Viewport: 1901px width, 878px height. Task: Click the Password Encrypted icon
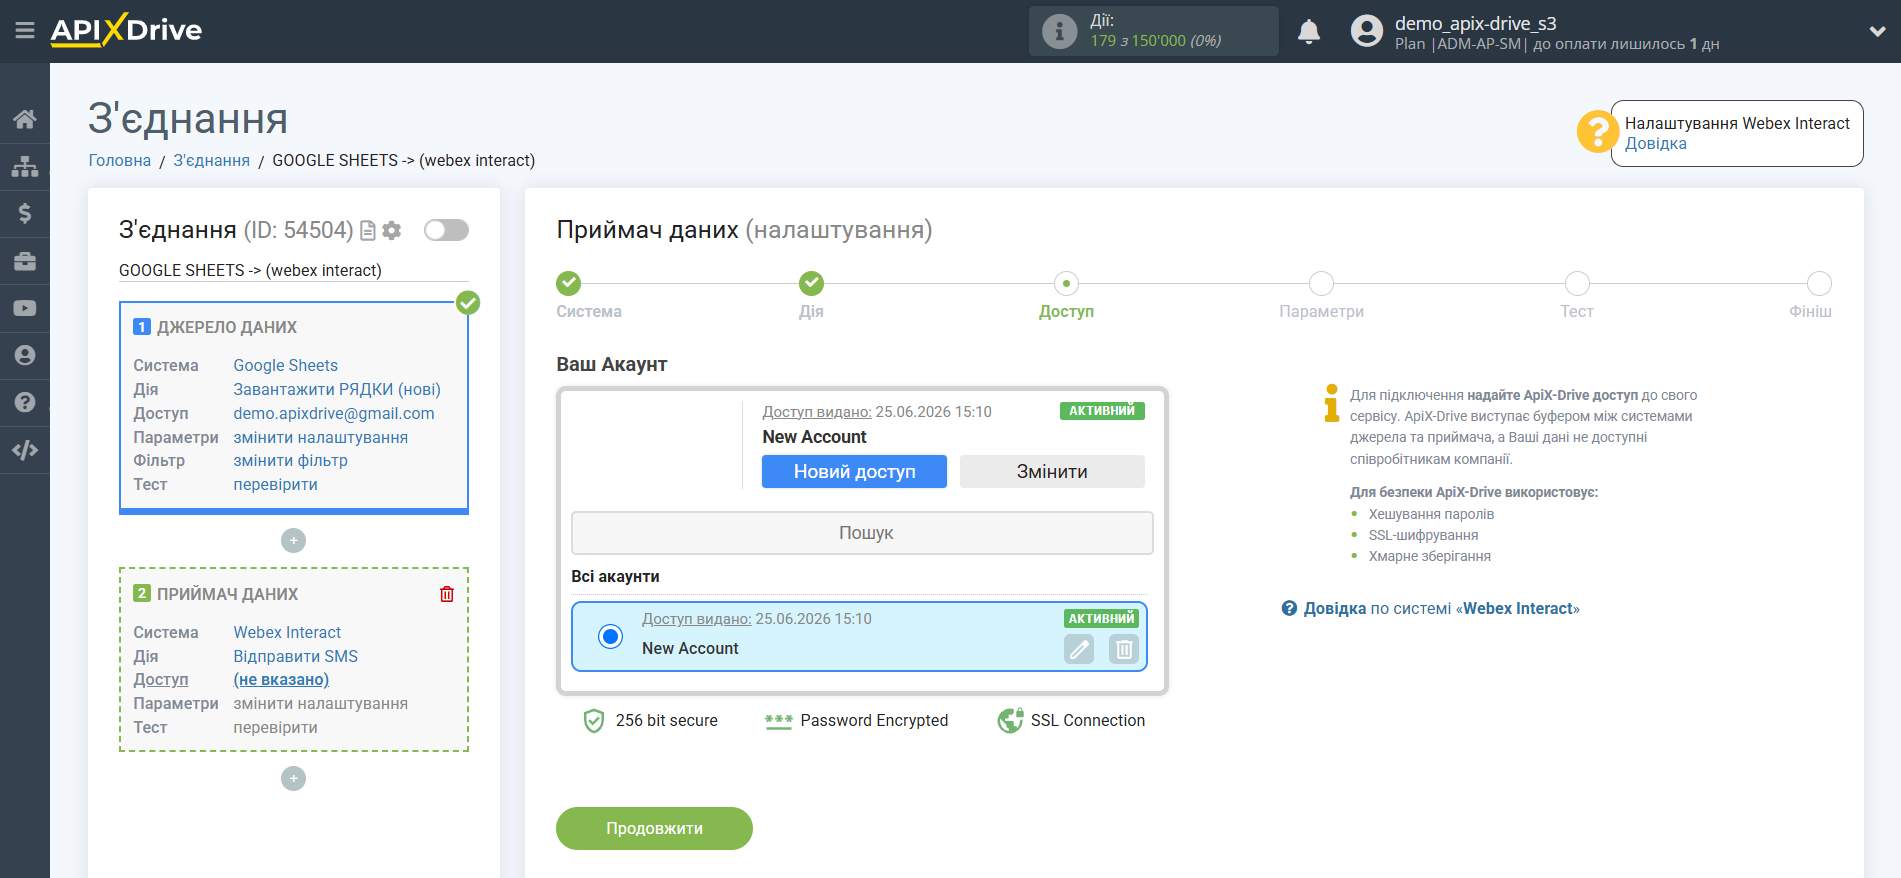click(778, 721)
